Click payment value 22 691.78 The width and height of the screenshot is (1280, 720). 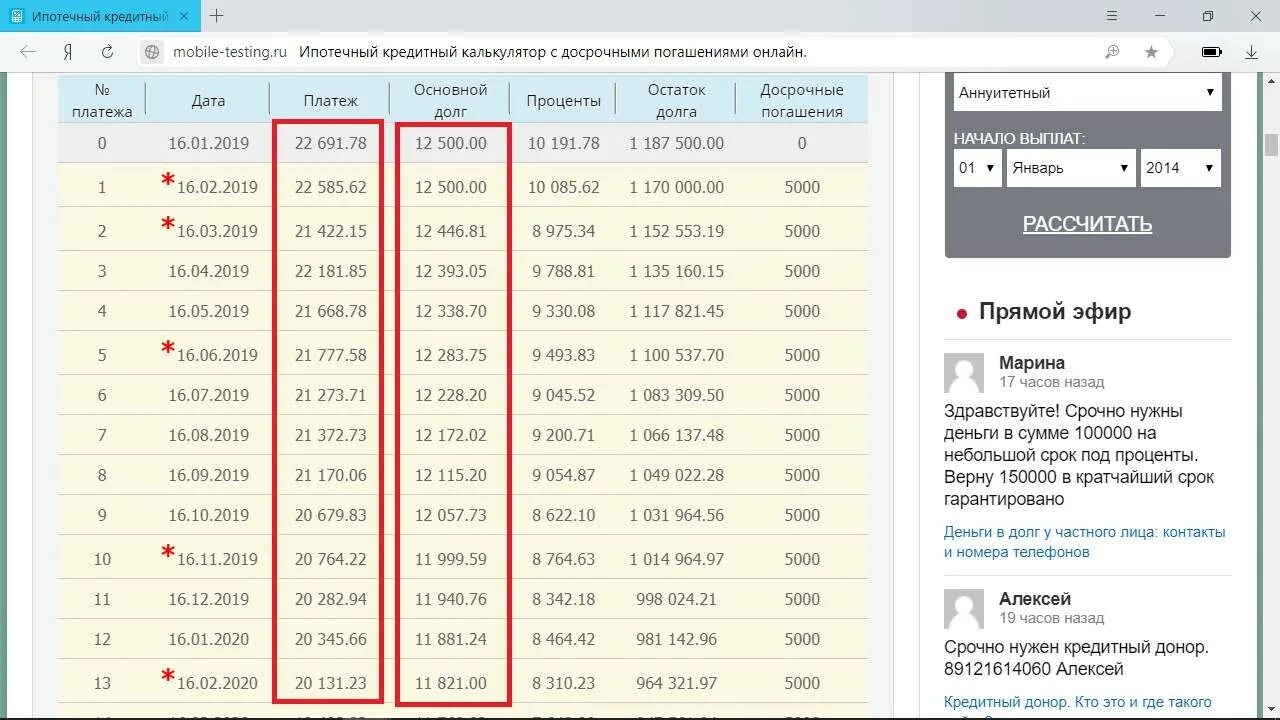pos(330,143)
